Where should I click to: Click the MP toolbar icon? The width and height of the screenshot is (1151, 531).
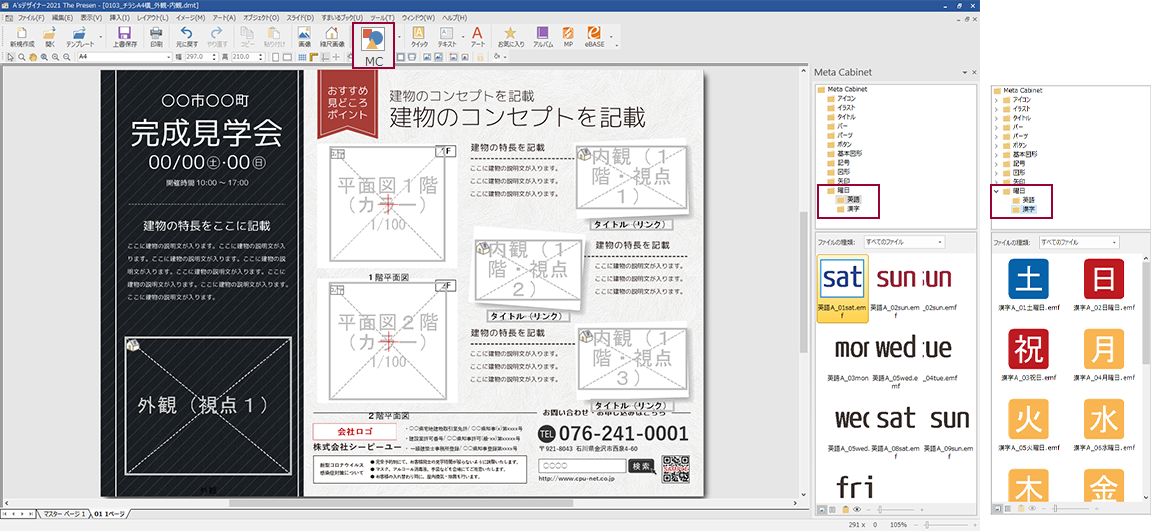(x=568, y=37)
